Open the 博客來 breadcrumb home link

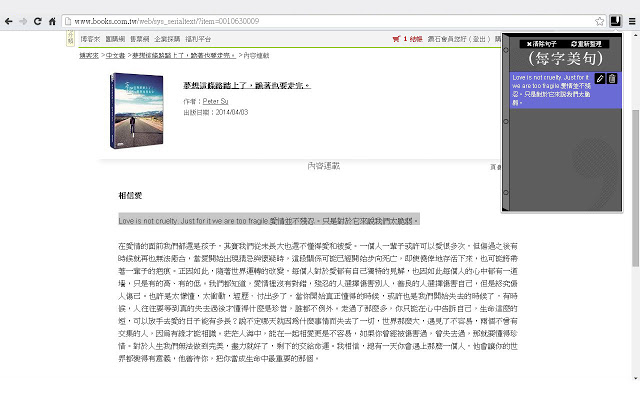89,56
